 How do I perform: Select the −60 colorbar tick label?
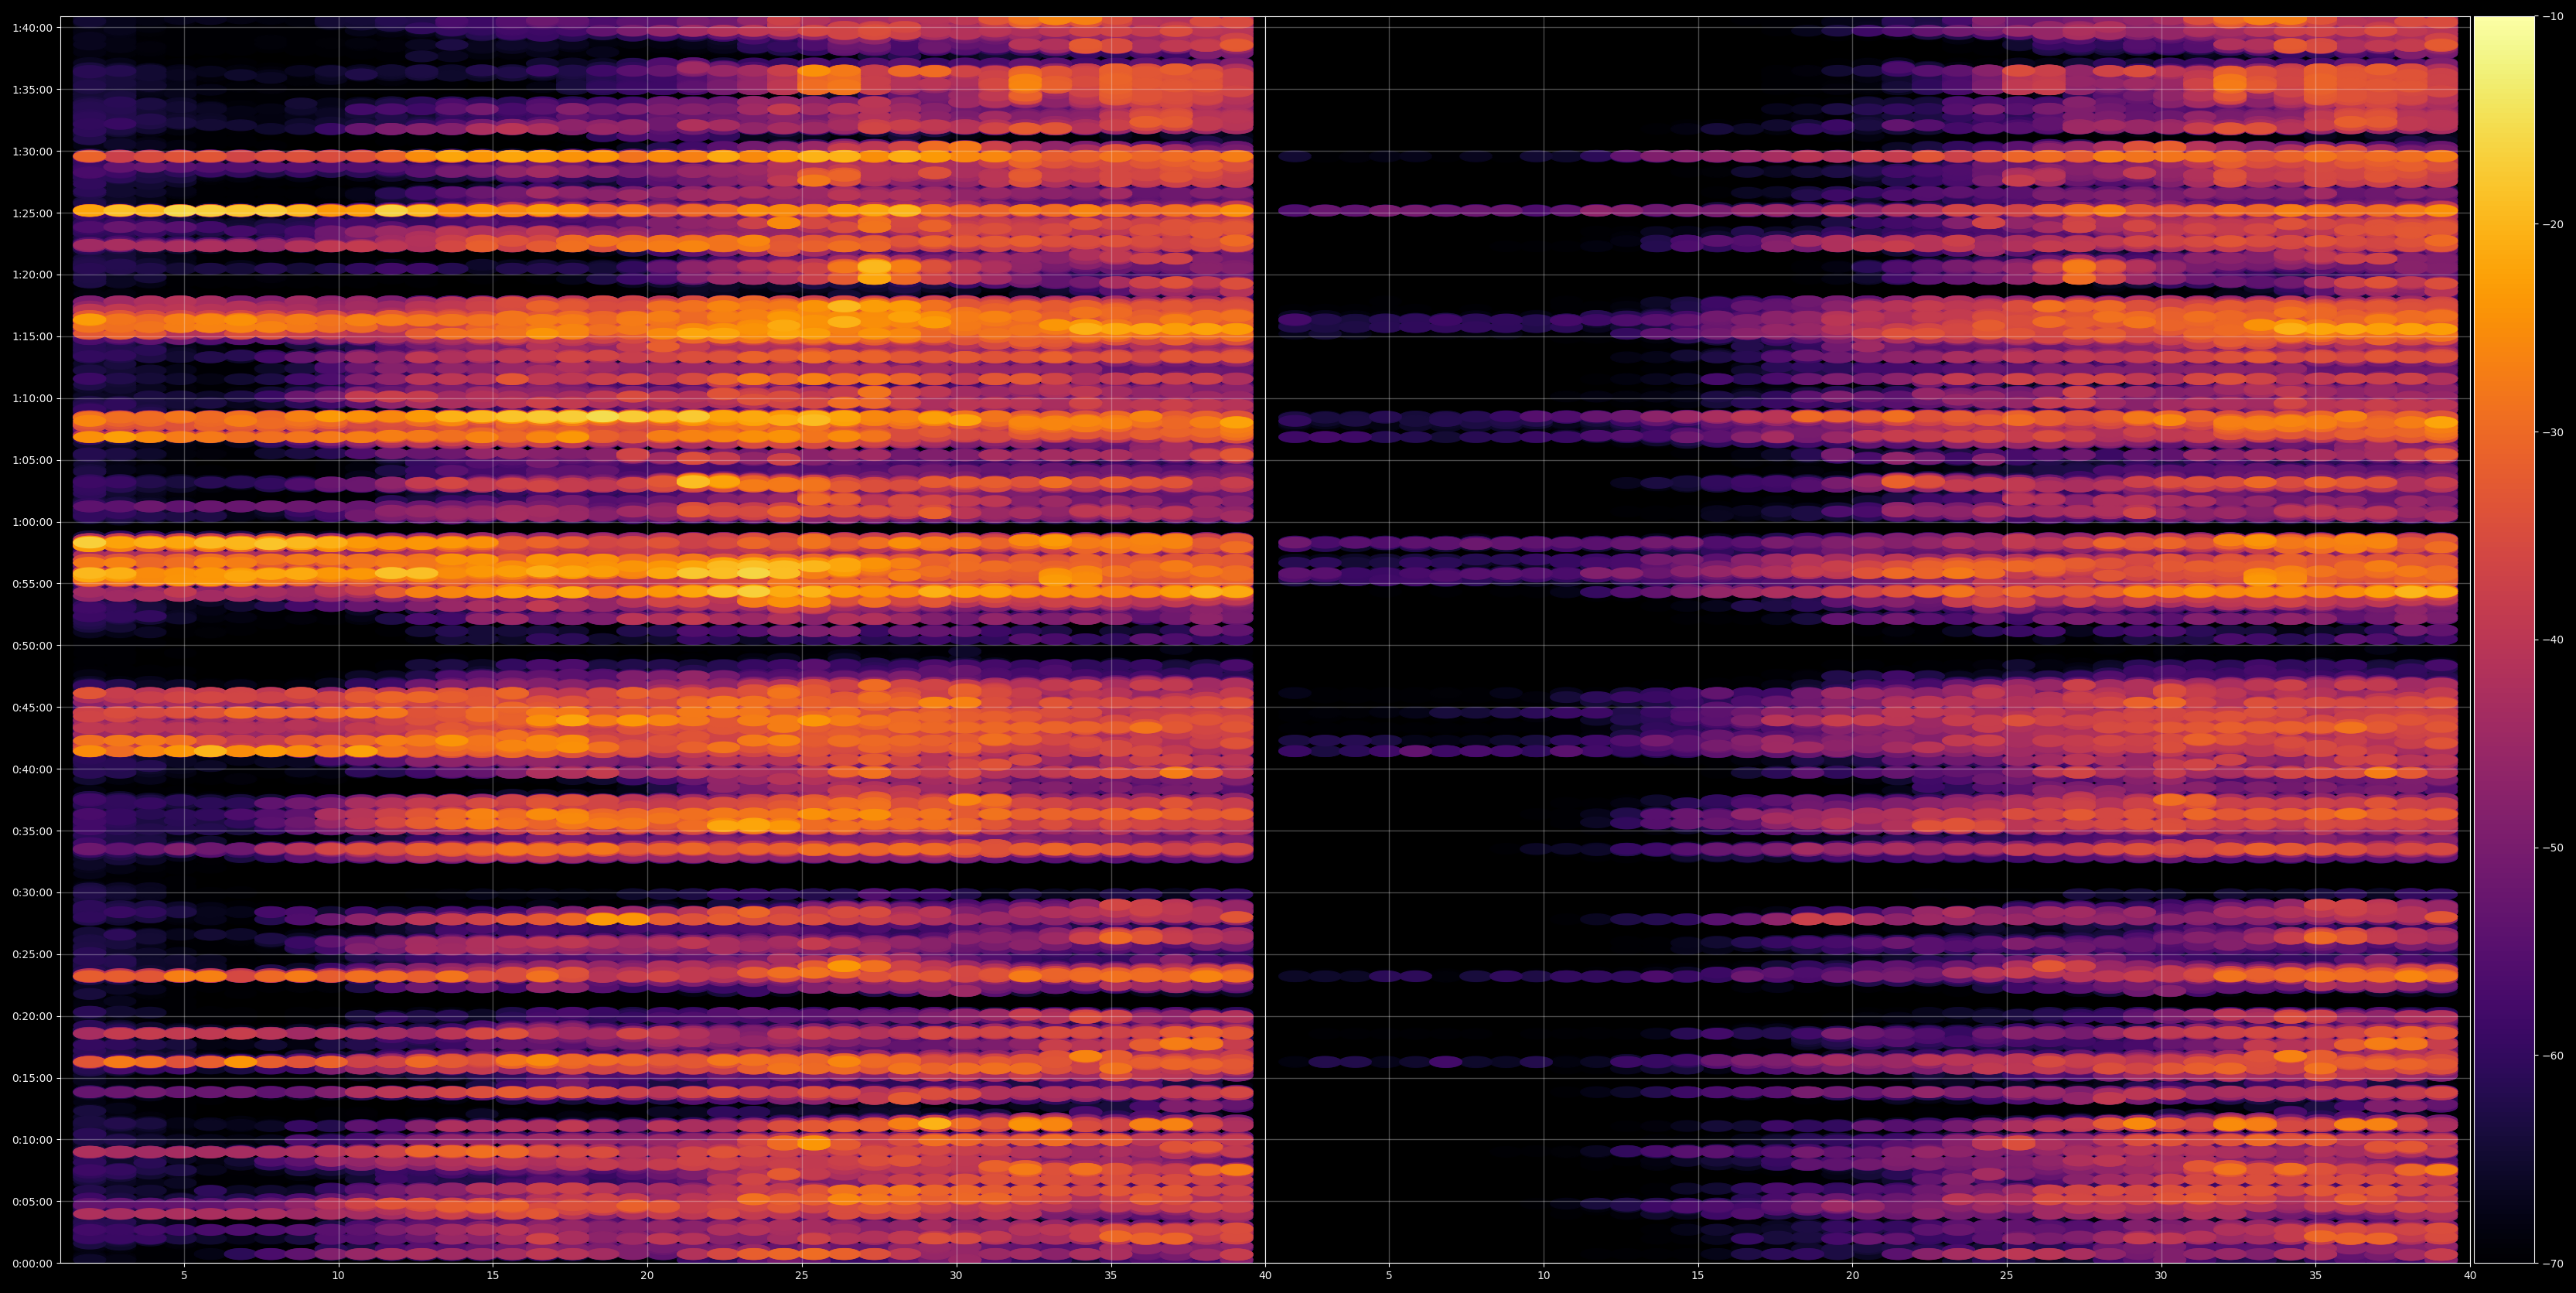coord(2553,1056)
